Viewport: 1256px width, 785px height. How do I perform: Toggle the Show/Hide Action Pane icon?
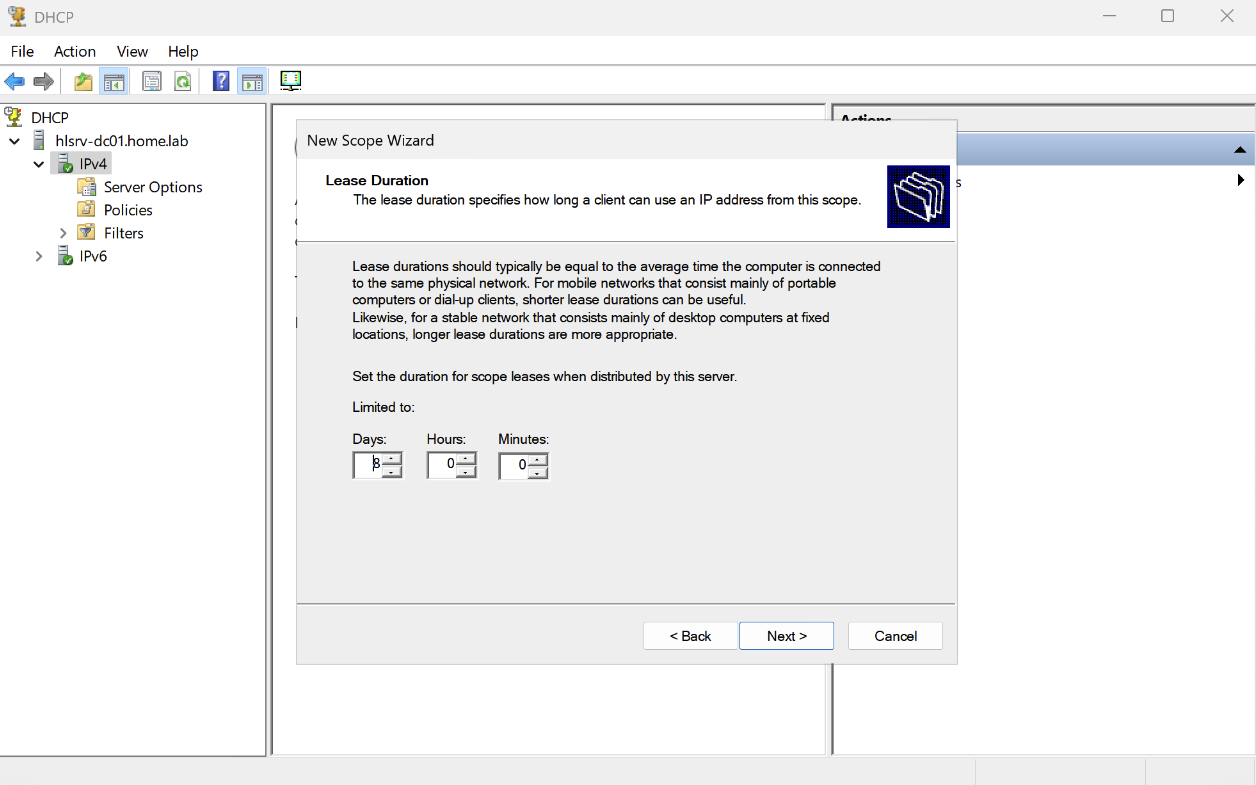coord(252,82)
